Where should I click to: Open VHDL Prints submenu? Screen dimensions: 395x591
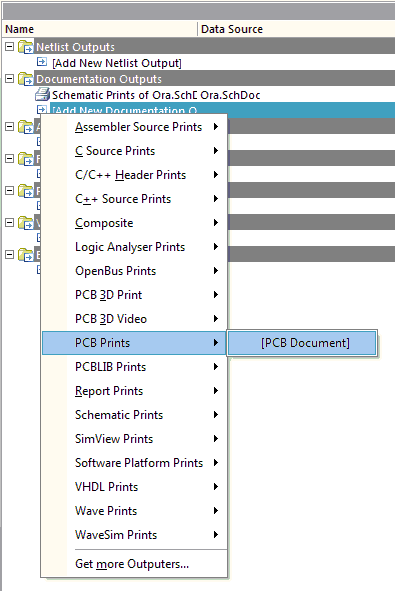pos(135,487)
